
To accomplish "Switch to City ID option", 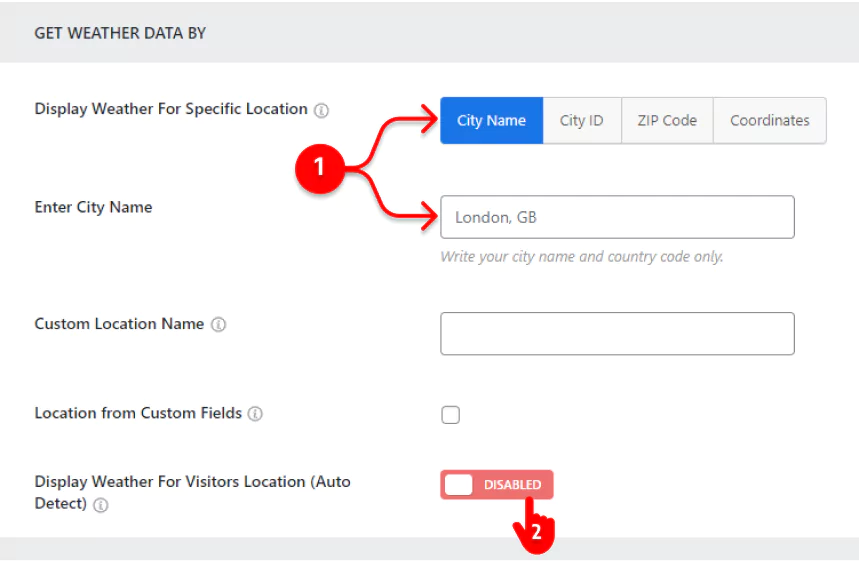I will (582, 121).
